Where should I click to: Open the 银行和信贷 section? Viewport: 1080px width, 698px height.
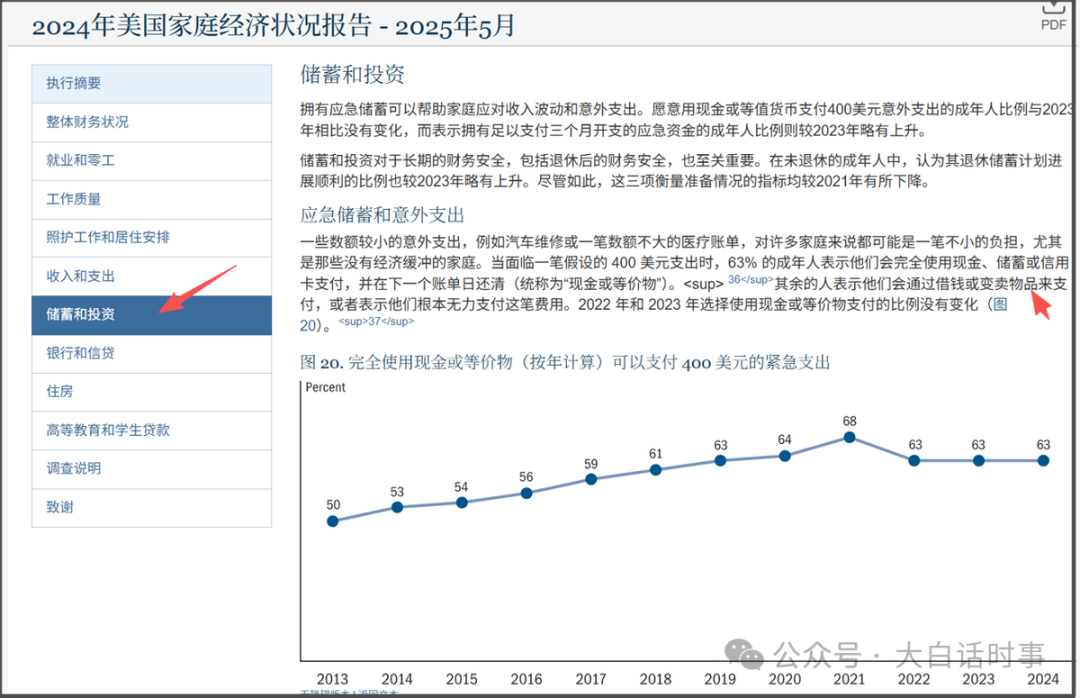(152, 353)
